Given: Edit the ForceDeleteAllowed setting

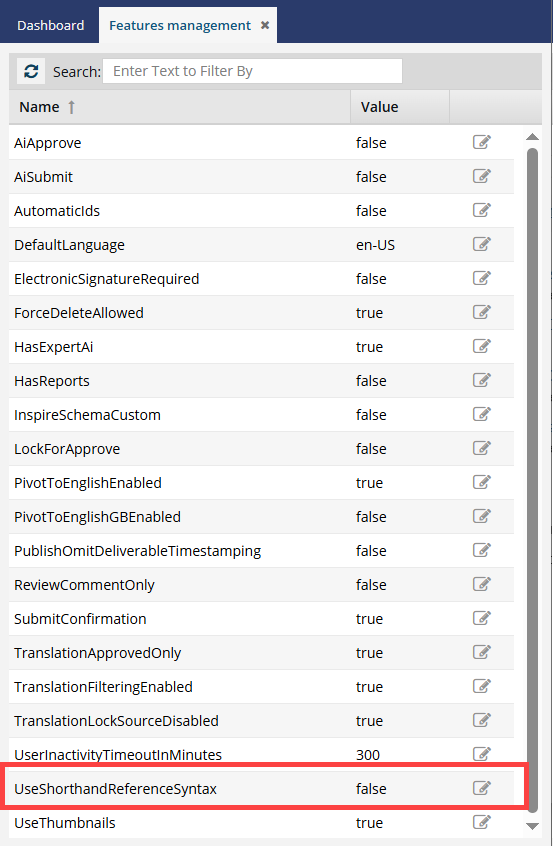Looking at the screenshot, I should pos(481,312).
